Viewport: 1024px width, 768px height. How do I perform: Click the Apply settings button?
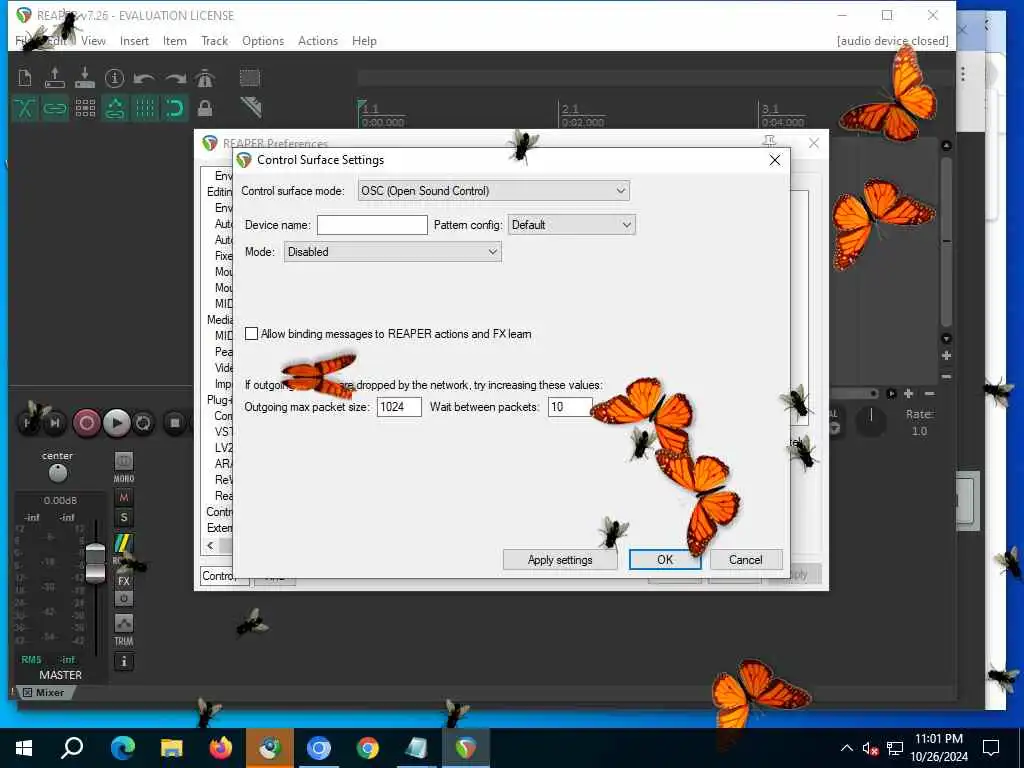tap(560, 560)
